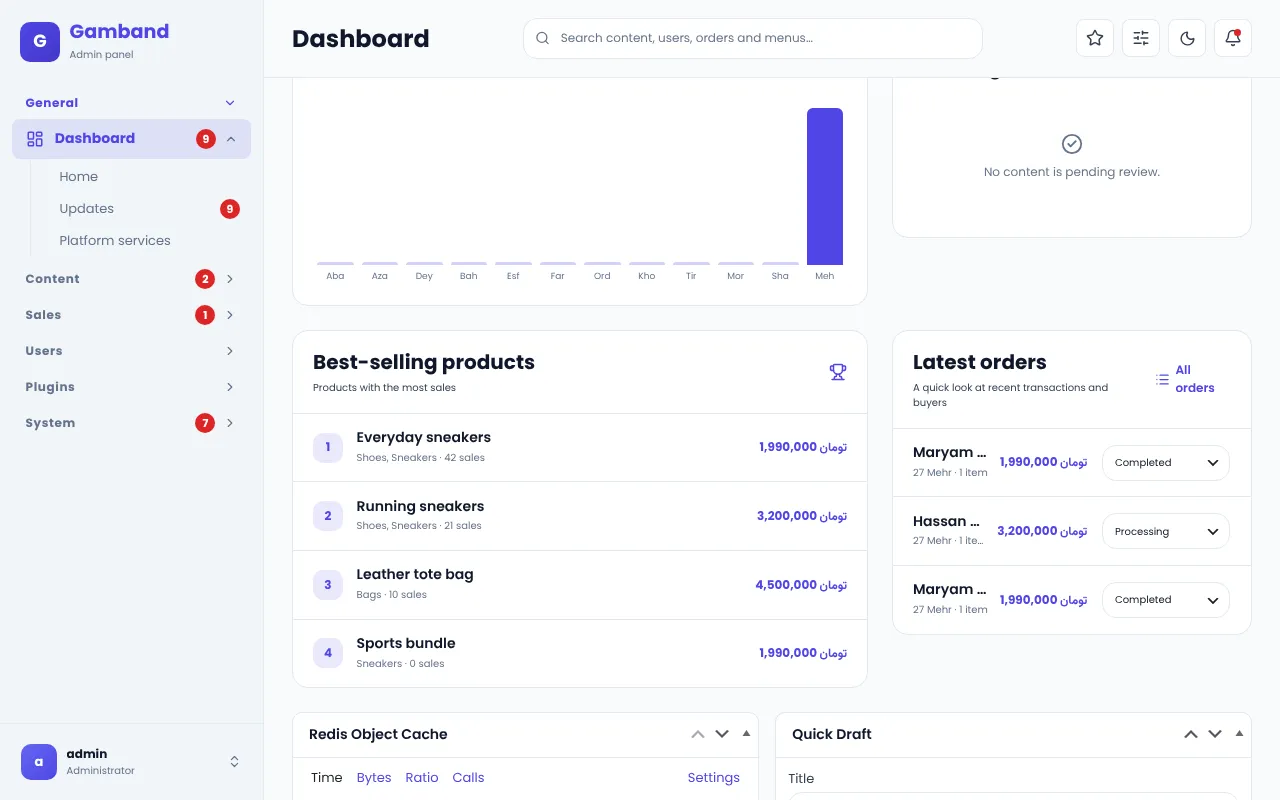The width and height of the screenshot is (1280, 800).
Task: Switch to the Bytes tab
Action: pyautogui.click(x=374, y=778)
